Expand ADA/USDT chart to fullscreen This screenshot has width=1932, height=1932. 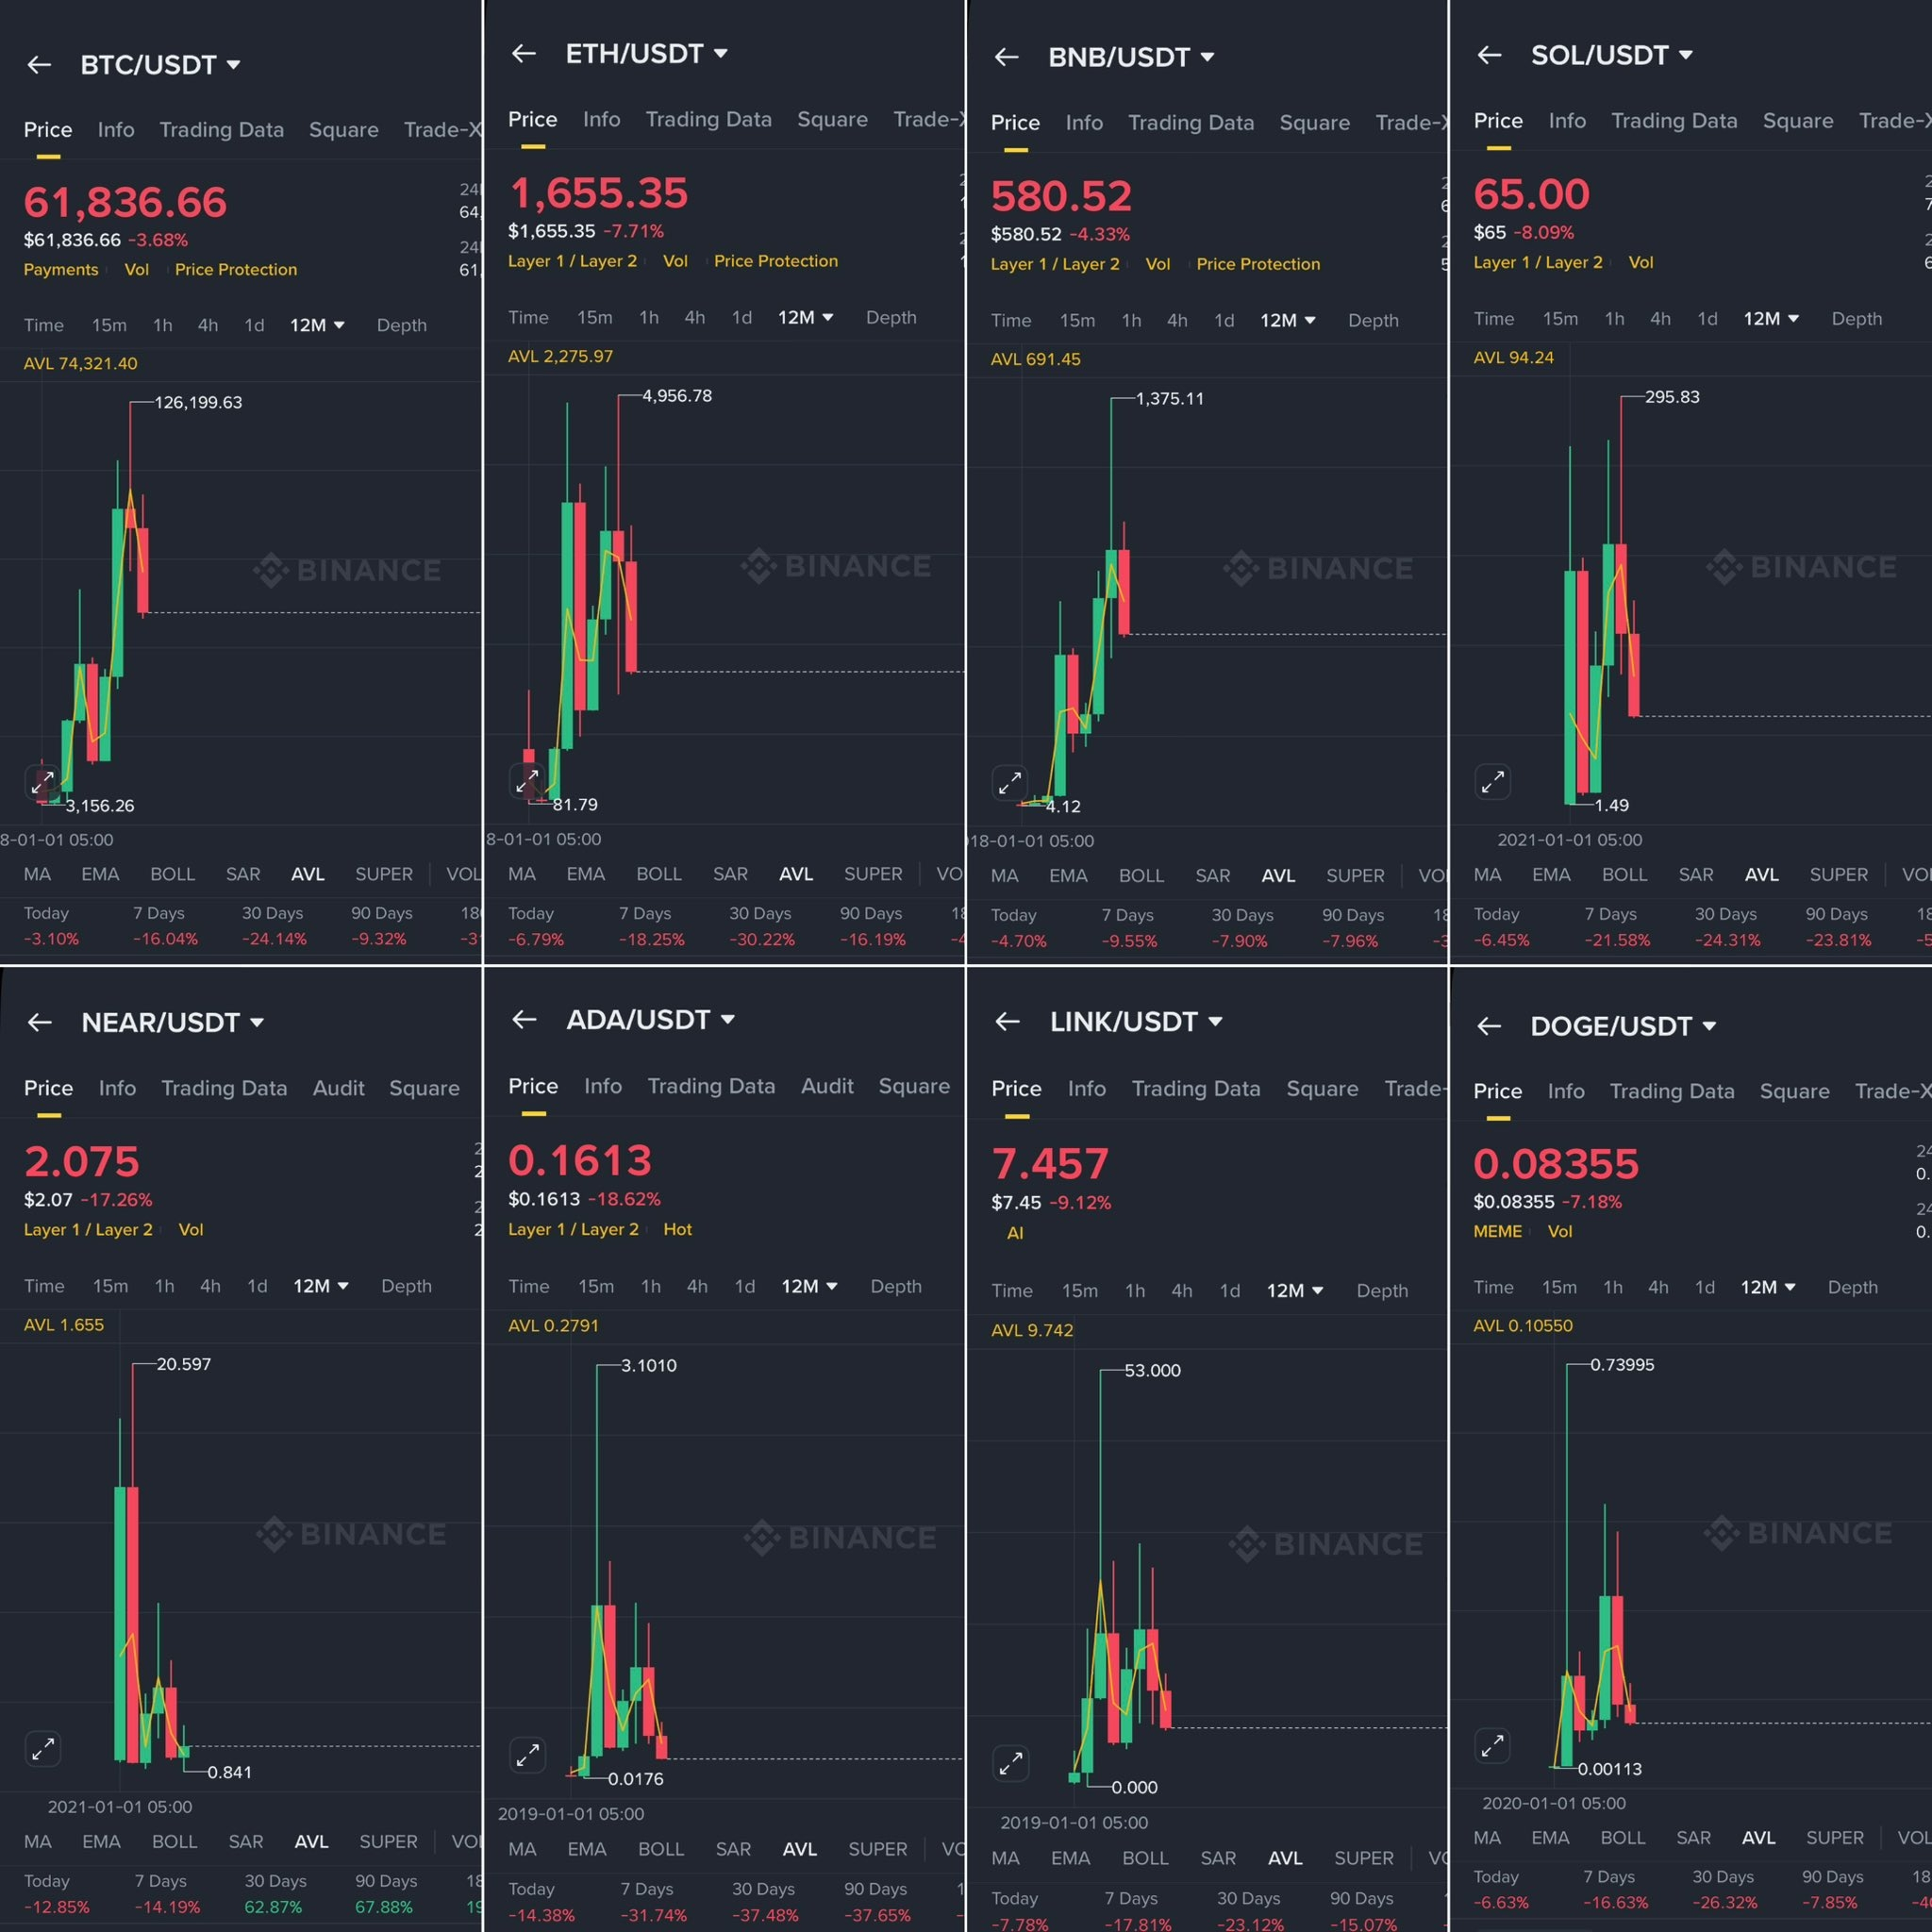click(527, 1755)
